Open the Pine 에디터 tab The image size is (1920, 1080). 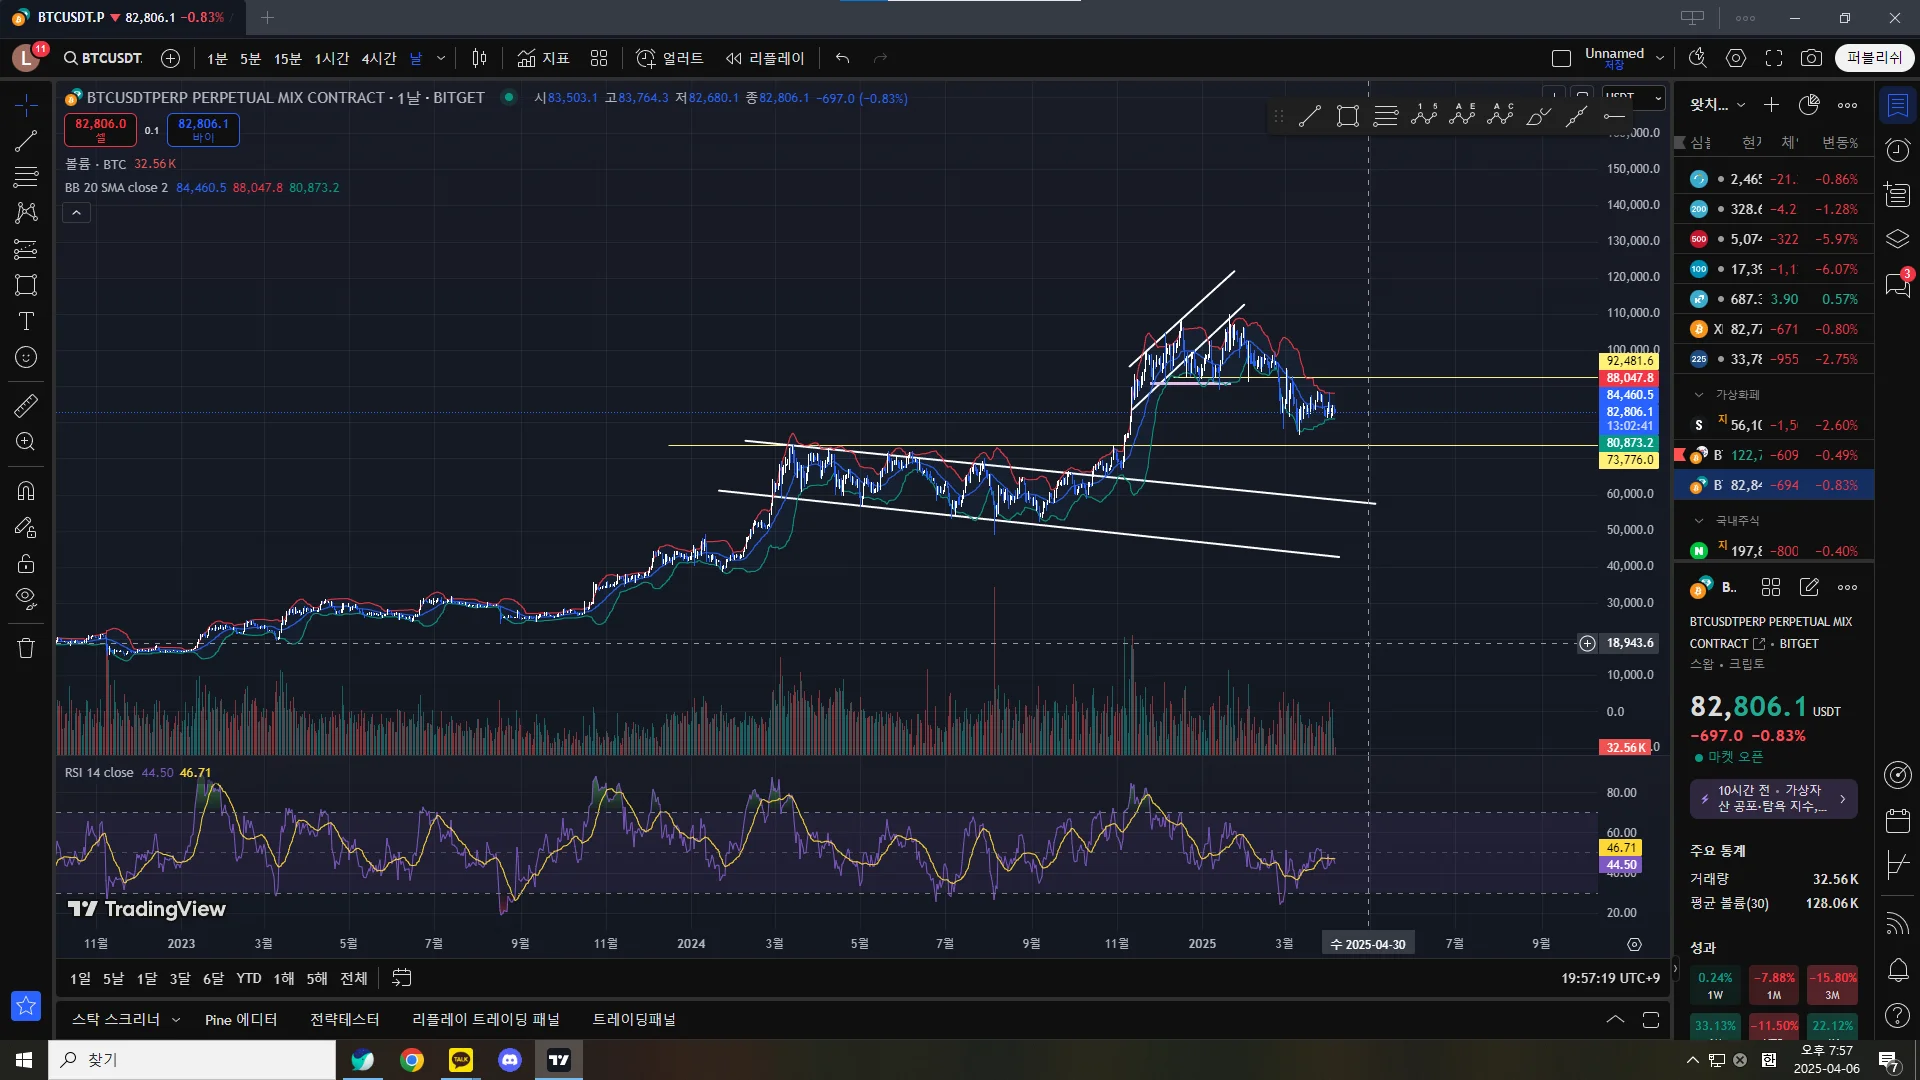click(x=240, y=1019)
